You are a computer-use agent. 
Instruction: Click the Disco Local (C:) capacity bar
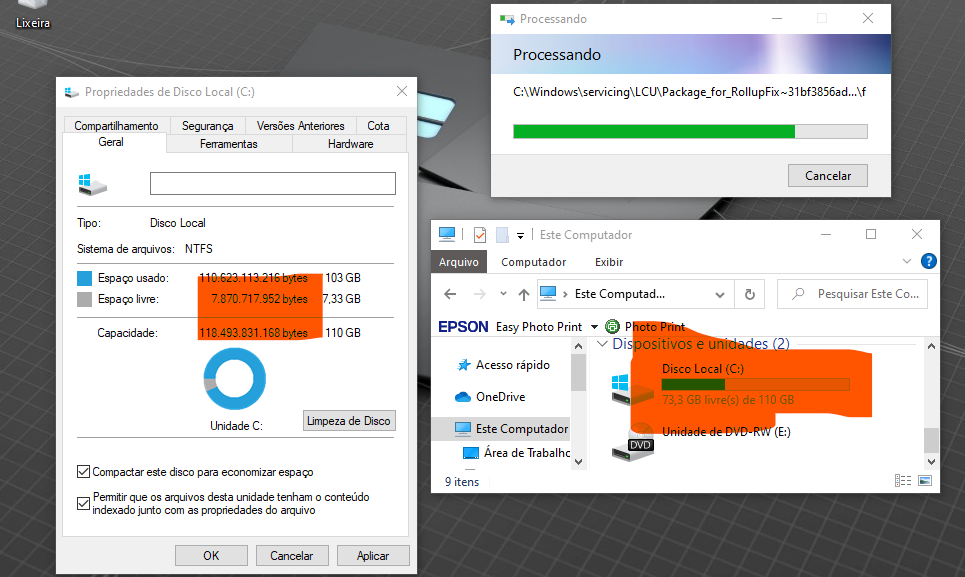pyautogui.click(x=755, y=384)
